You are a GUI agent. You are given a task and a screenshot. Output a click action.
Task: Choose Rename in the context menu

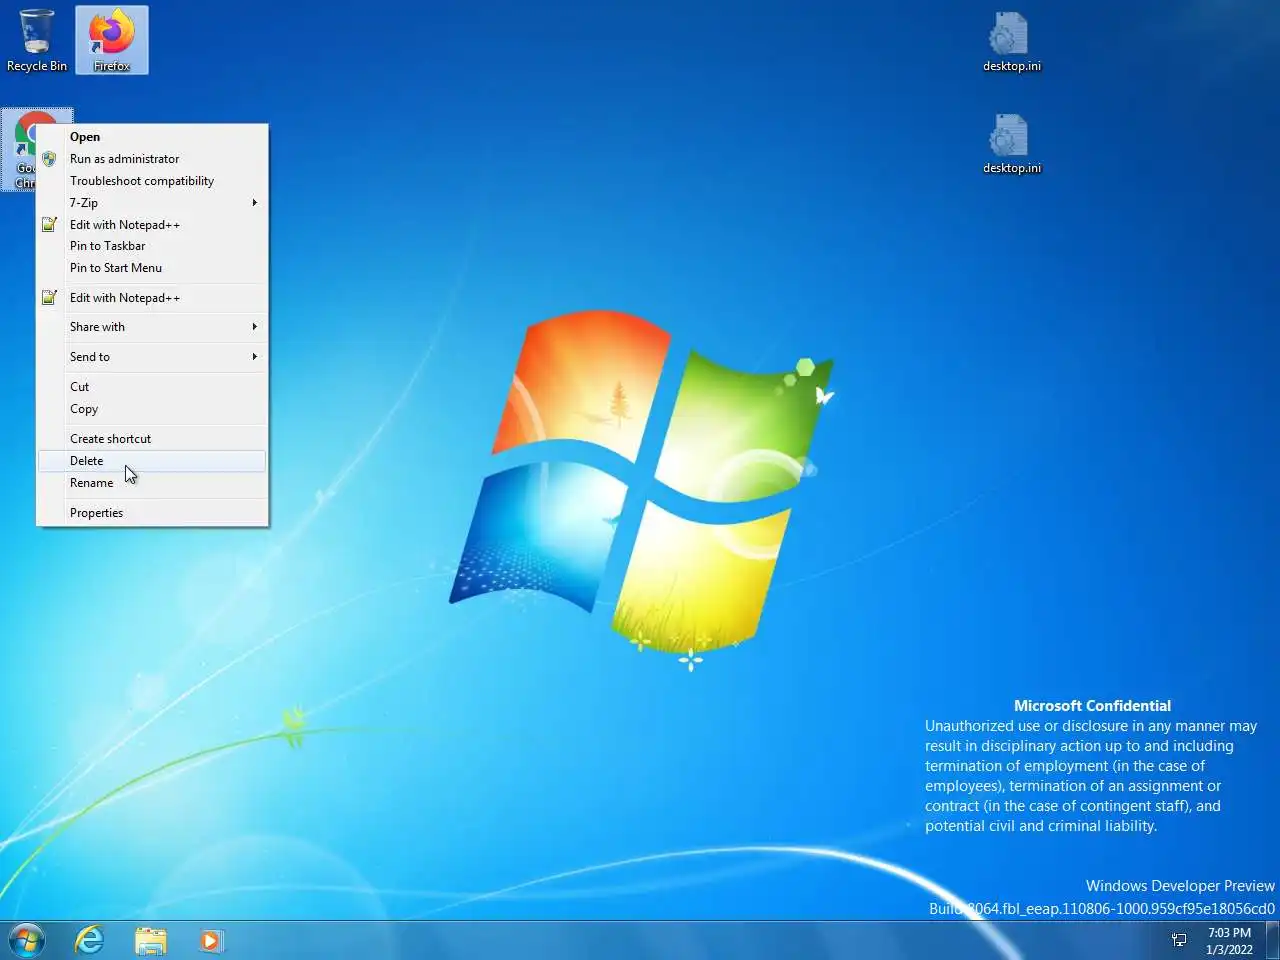(x=152, y=483)
